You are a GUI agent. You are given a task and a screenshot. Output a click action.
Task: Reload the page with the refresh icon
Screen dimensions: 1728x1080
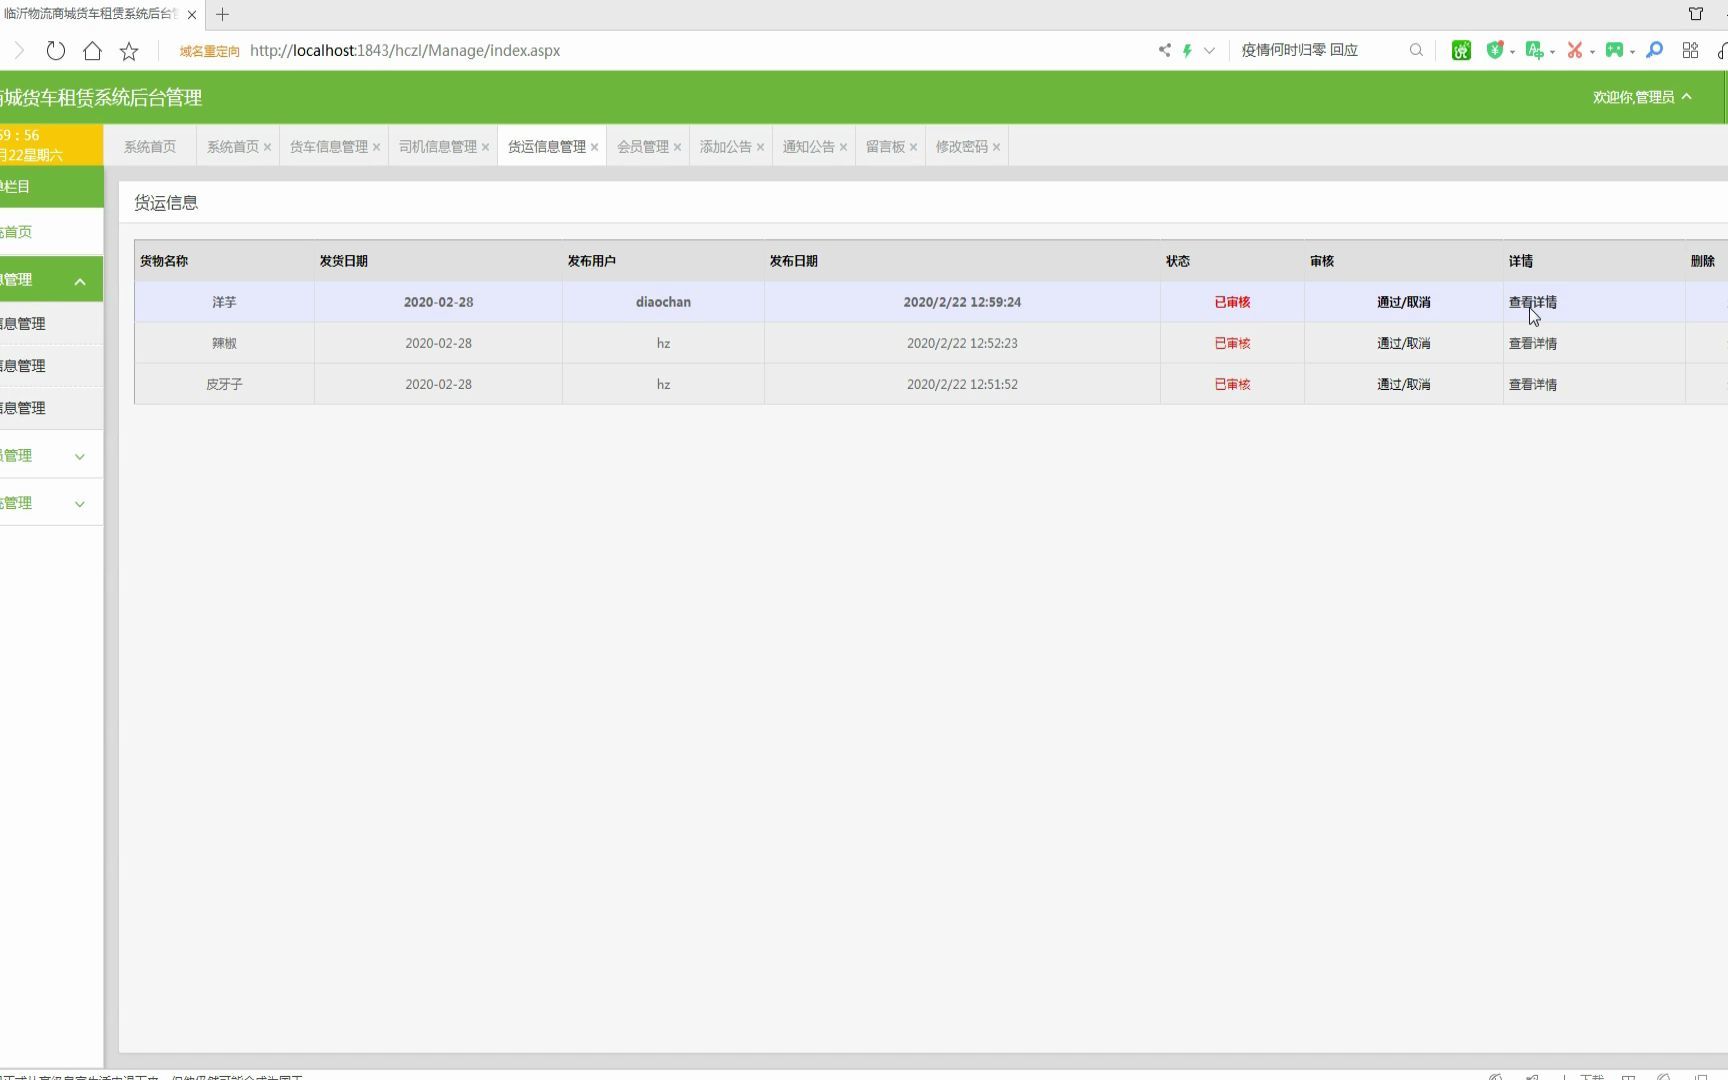pyautogui.click(x=56, y=50)
